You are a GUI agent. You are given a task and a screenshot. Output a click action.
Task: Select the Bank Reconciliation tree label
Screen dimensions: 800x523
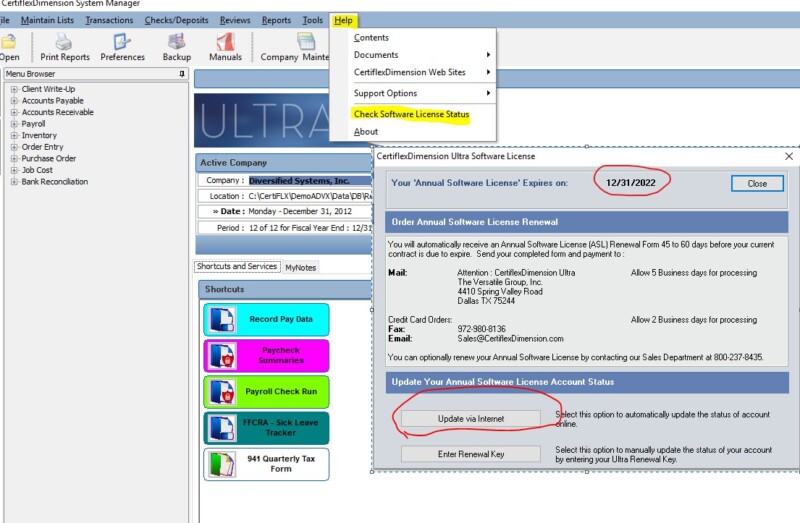click(55, 182)
